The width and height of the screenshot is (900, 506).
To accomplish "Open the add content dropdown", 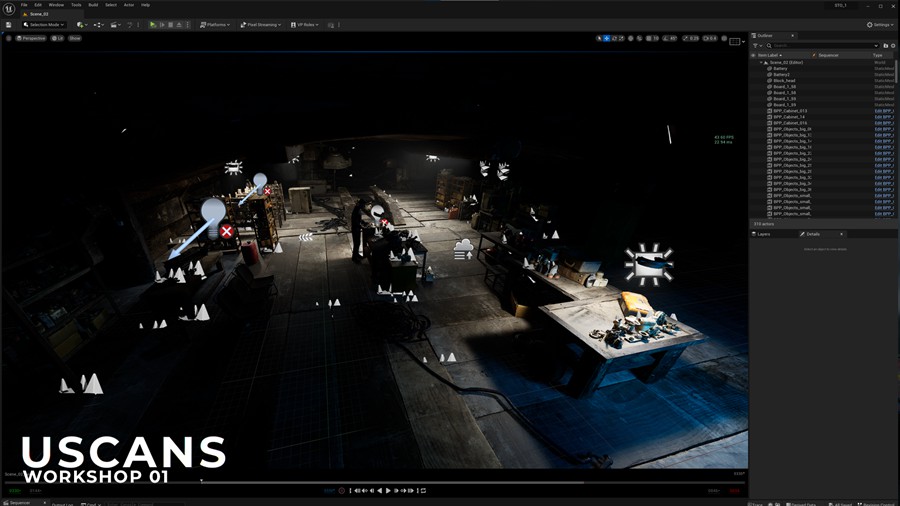I will click(82, 25).
